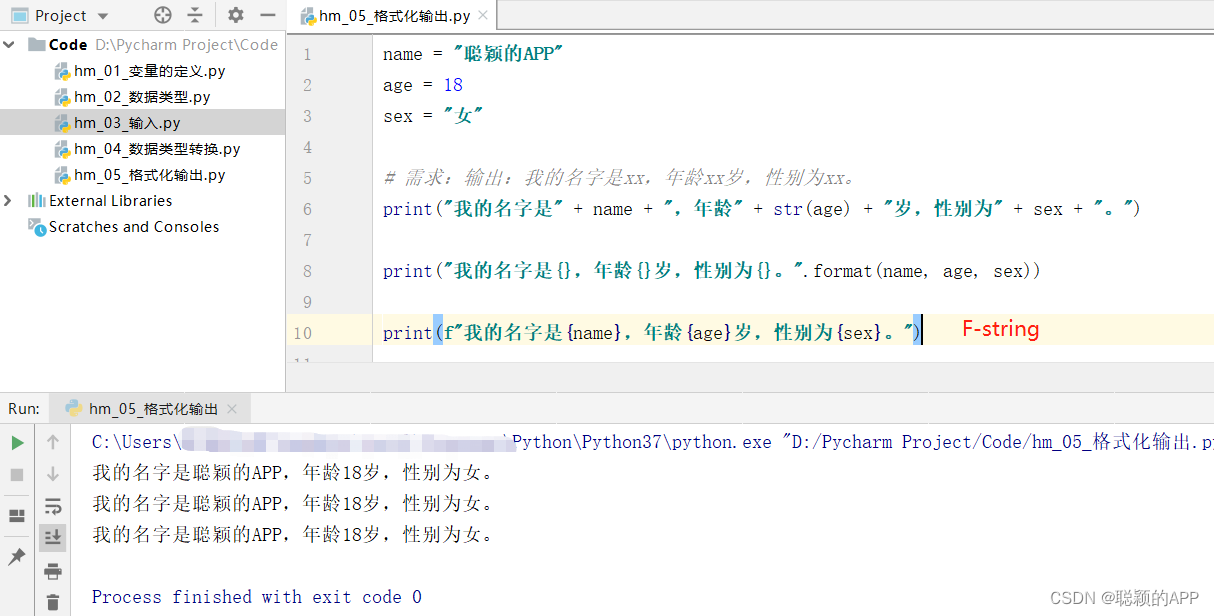Viewport: 1214px width, 616px height.
Task: Hide the Project panel with minus icon
Action: tap(267, 15)
